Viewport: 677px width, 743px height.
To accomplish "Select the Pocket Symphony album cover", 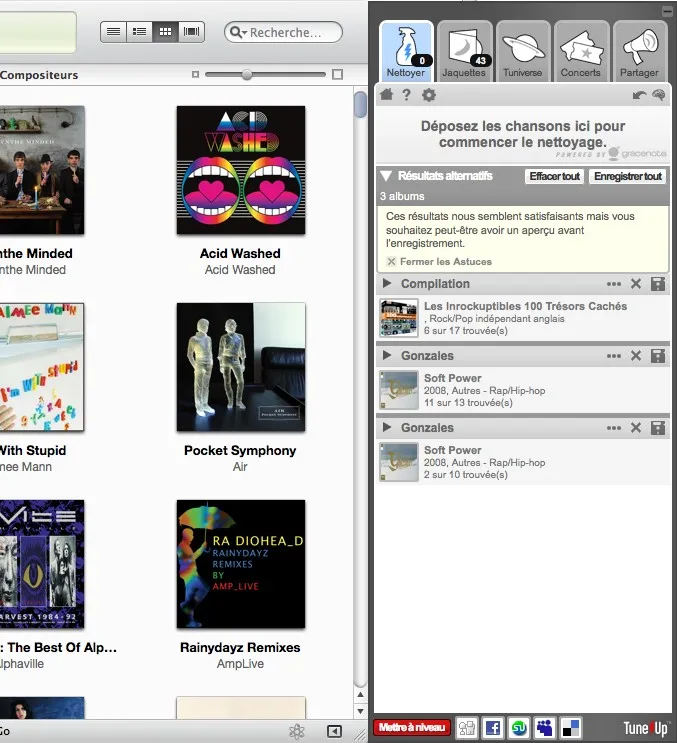I will [x=241, y=367].
